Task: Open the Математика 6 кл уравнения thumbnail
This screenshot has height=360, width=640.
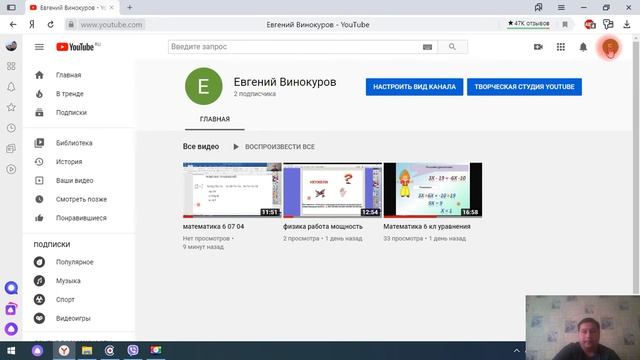Action: coord(433,190)
